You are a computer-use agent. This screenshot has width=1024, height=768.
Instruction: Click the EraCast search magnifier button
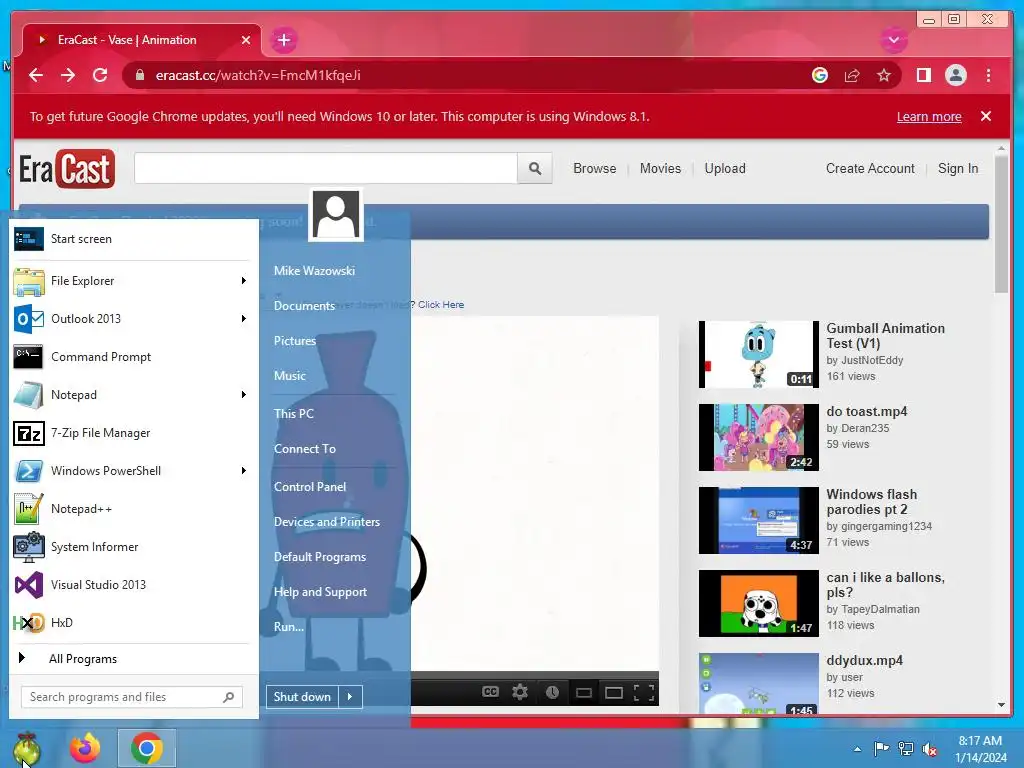pyautogui.click(x=535, y=168)
